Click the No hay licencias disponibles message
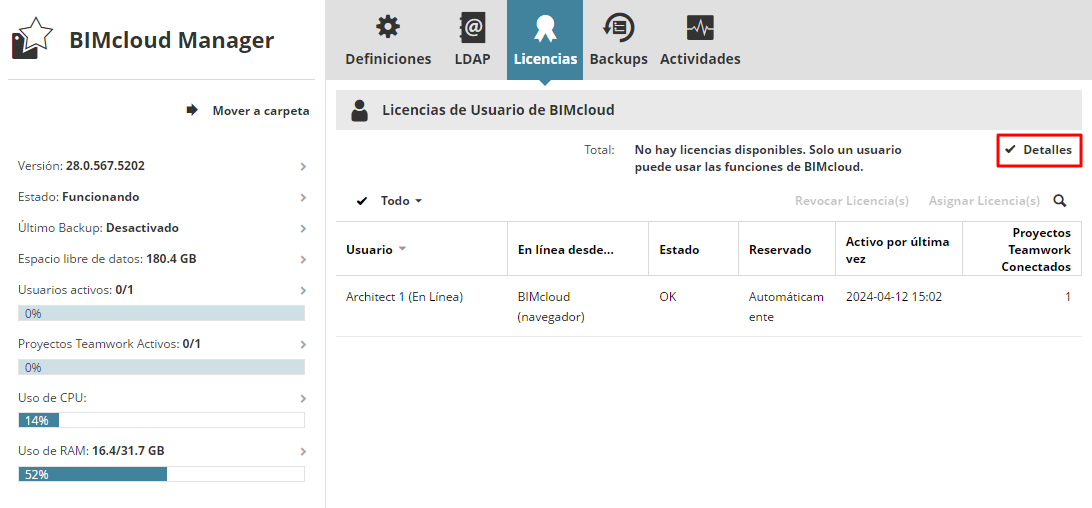1092x508 pixels. pyautogui.click(x=769, y=158)
